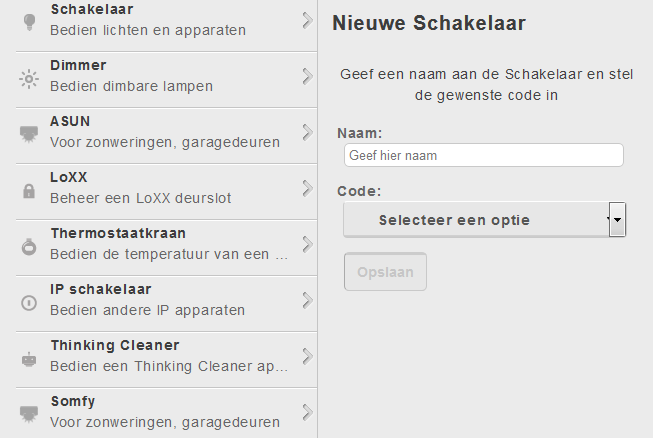This screenshot has height=438, width=653.
Task: Expand the Dimmer row chevron
Action: tap(307, 75)
